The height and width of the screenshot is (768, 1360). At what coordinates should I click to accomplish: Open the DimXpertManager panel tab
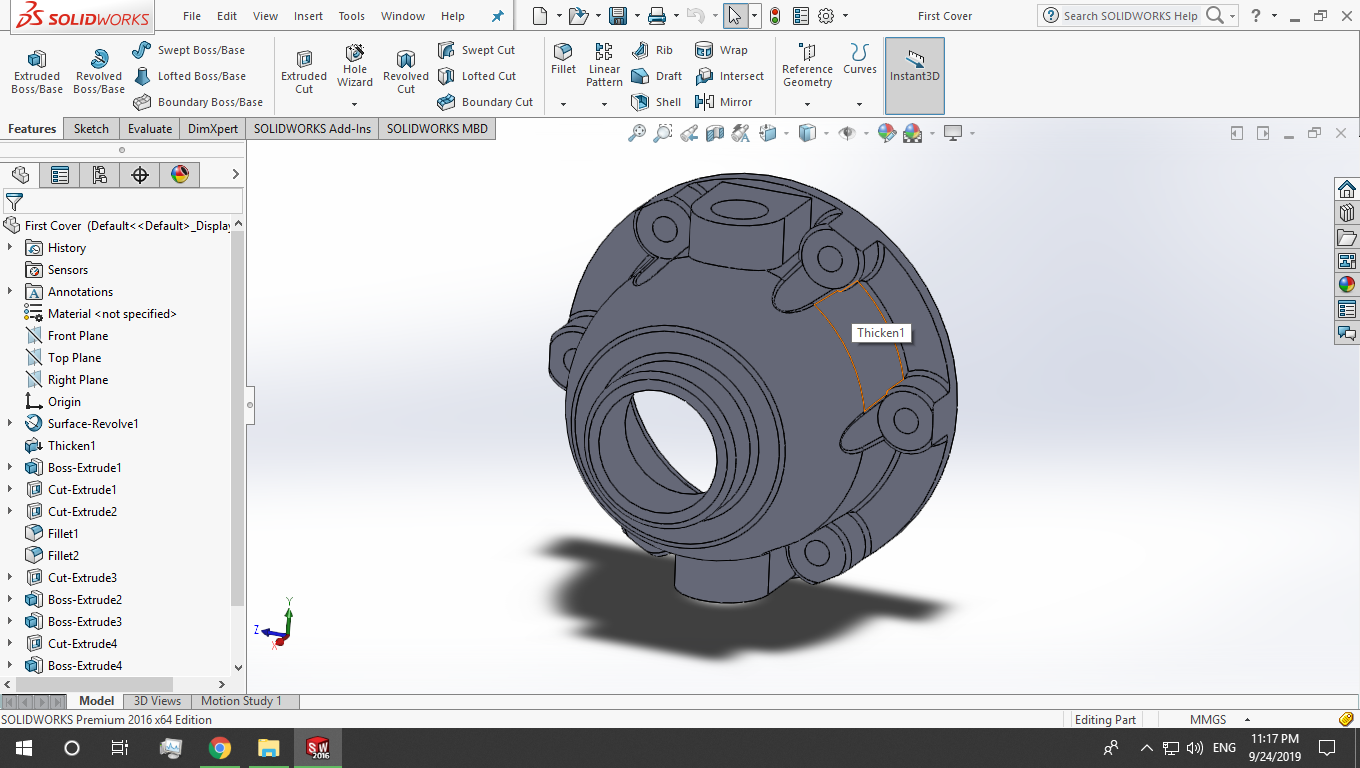[x=140, y=175]
